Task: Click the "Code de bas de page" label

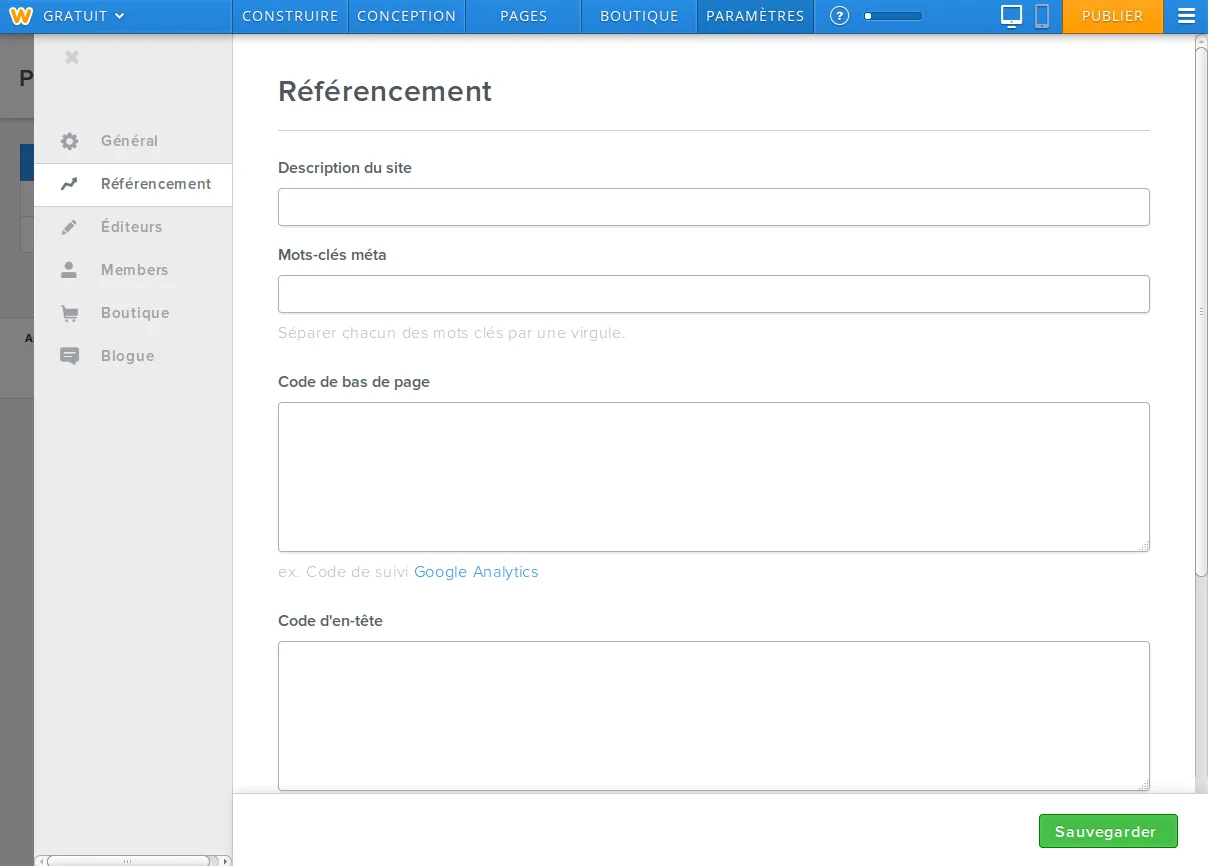Action: click(354, 382)
